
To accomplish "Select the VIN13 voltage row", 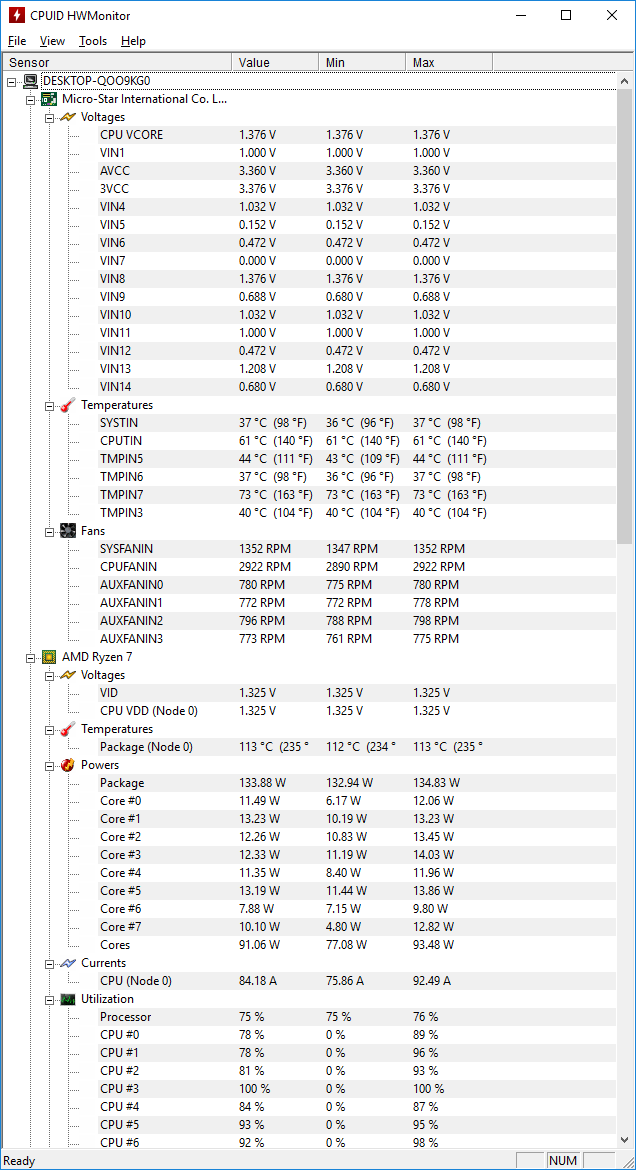I will pyautogui.click(x=357, y=369).
